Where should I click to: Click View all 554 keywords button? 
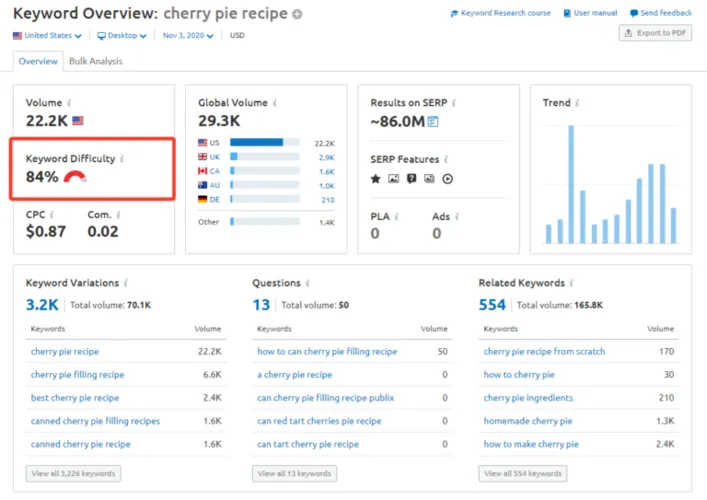(x=523, y=473)
